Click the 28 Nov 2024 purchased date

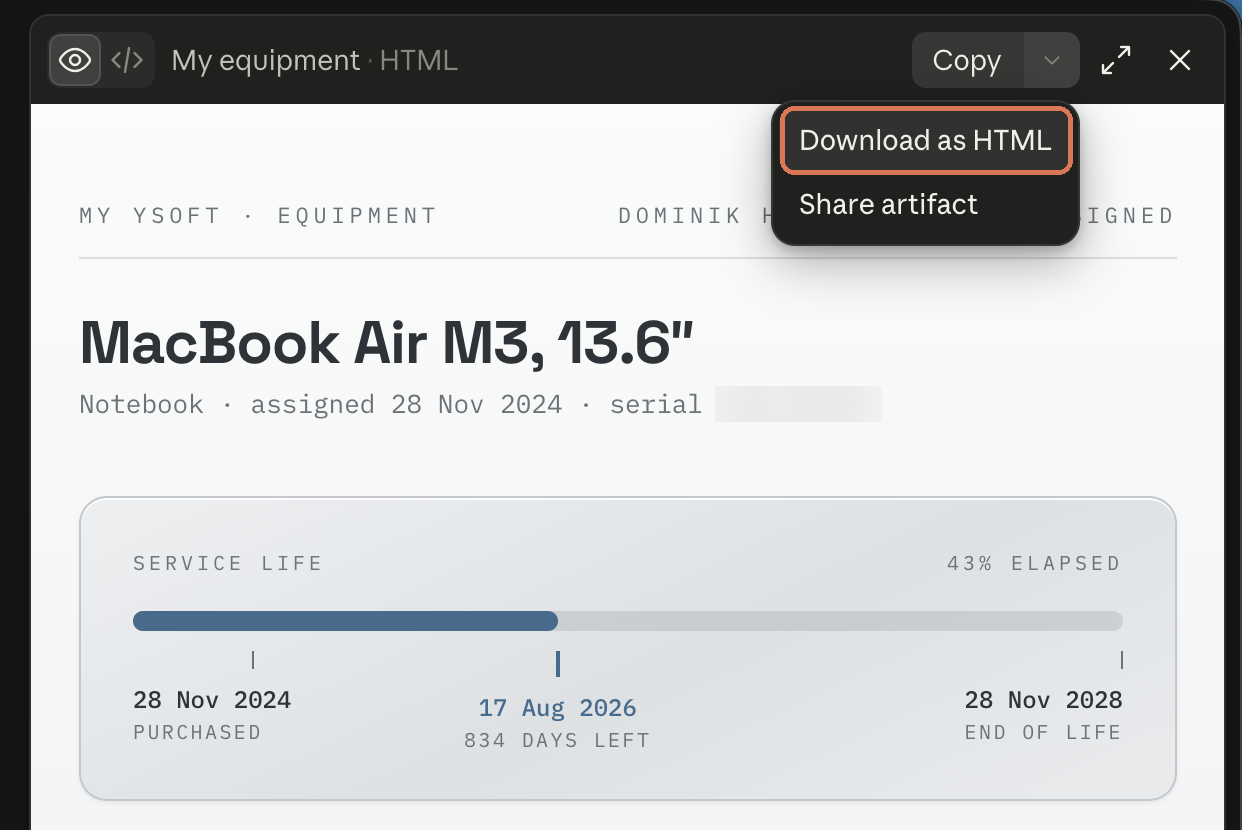212,699
